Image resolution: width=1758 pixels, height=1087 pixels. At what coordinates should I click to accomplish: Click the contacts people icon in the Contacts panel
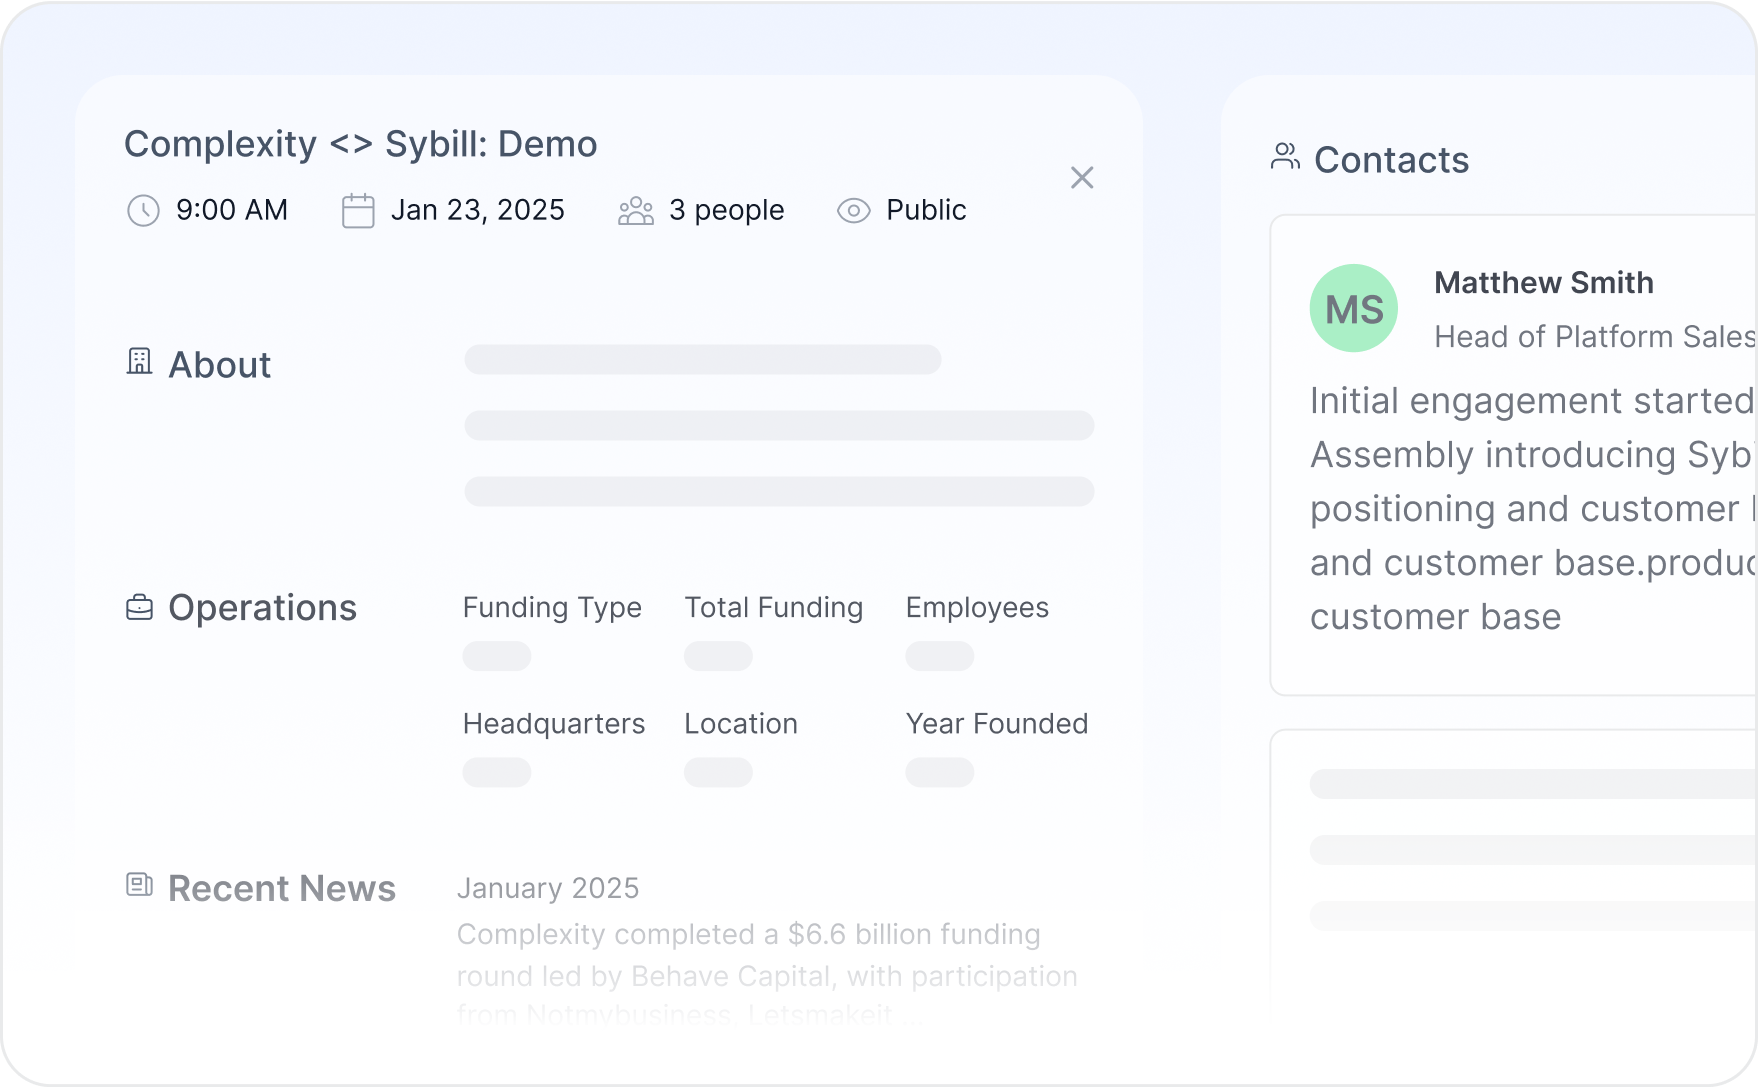pyautogui.click(x=1286, y=156)
